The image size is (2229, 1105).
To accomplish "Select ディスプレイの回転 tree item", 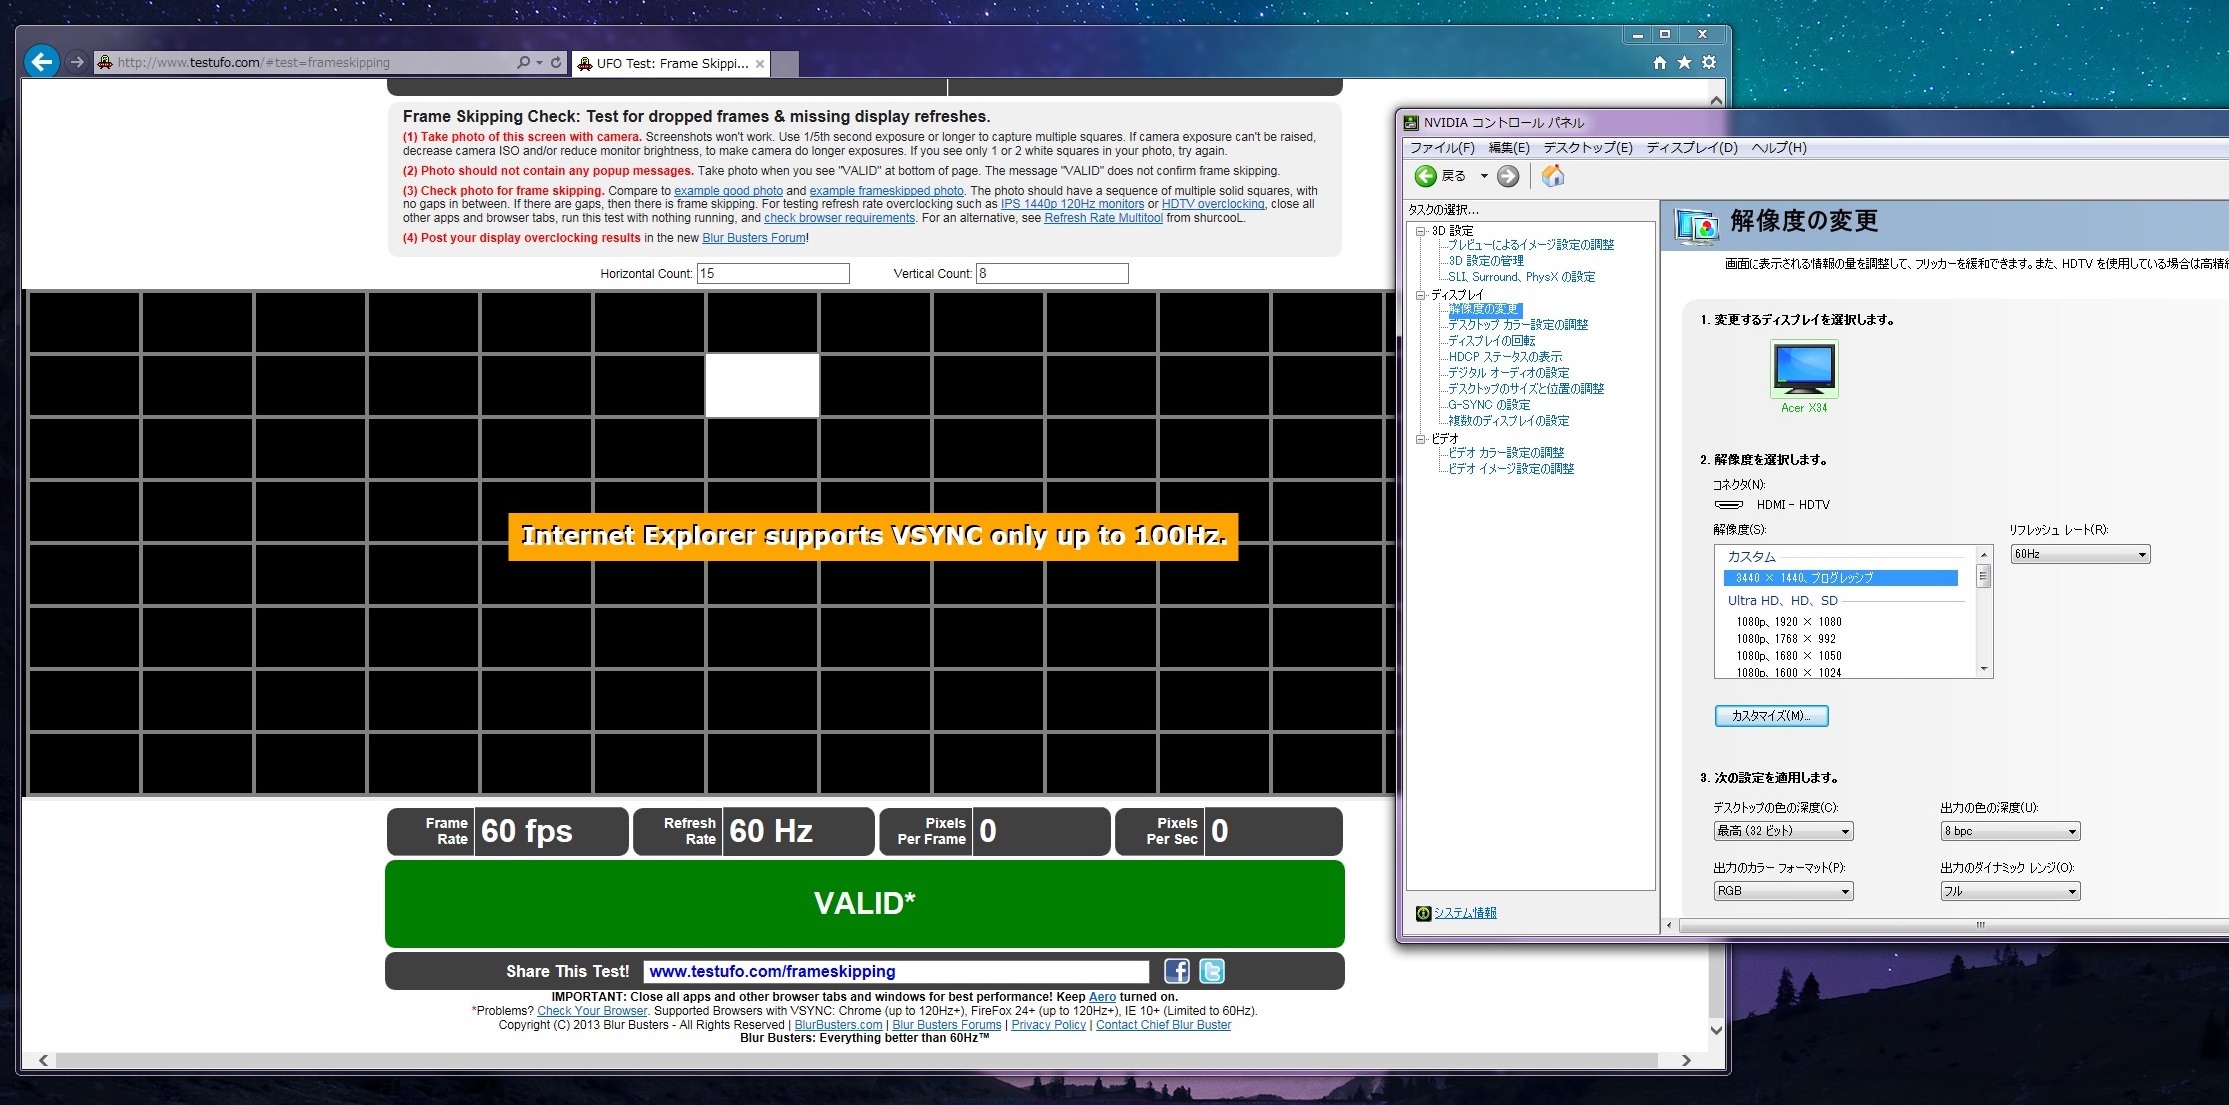I will point(1491,341).
